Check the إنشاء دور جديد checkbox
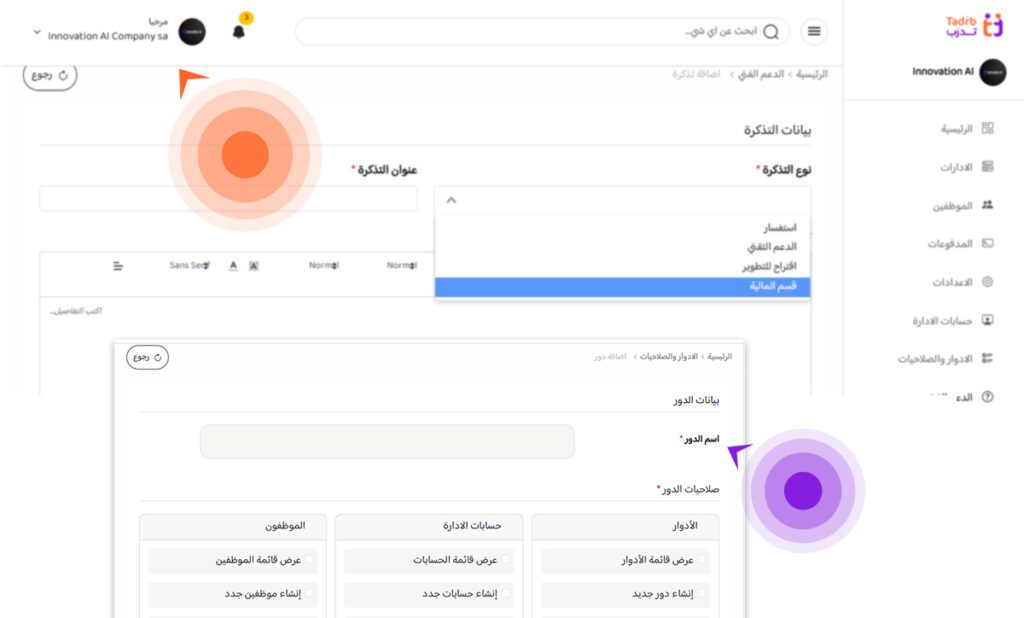Image resolution: width=1024 pixels, height=618 pixels. [x=702, y=593]
